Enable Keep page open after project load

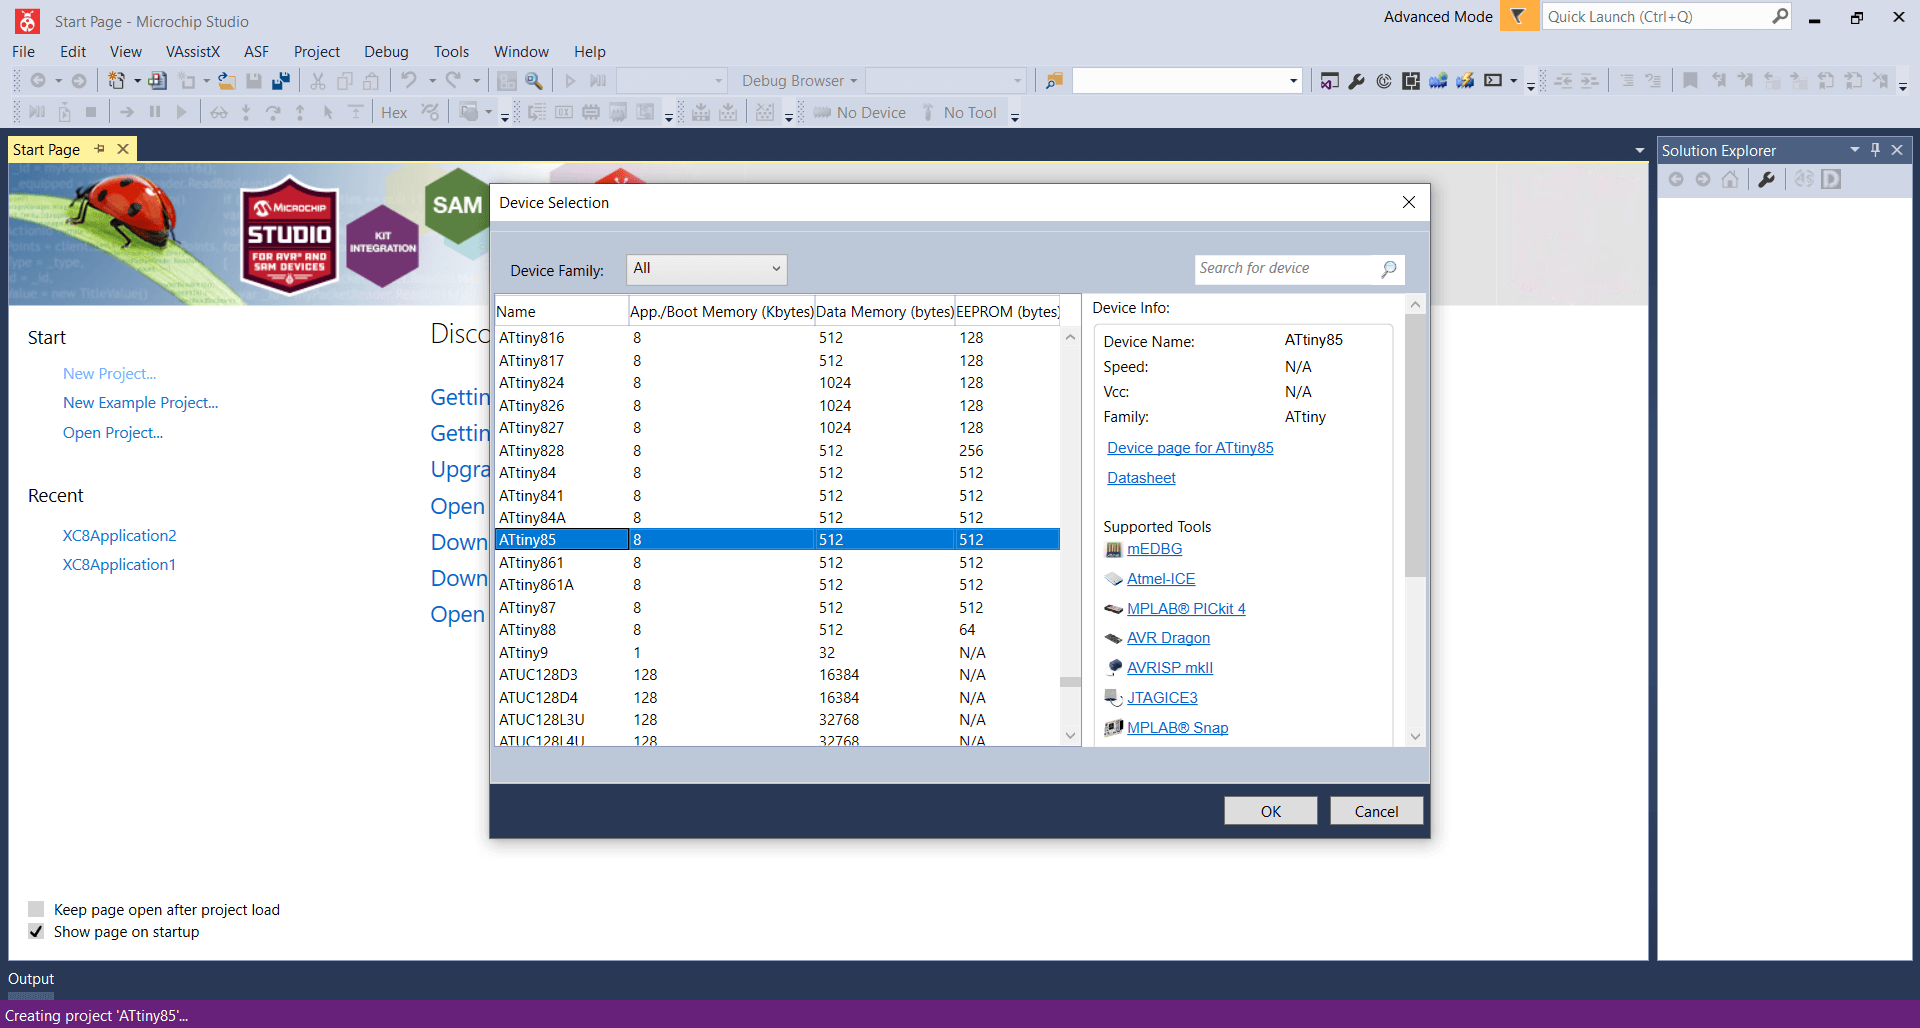click(x=36, y=909)
